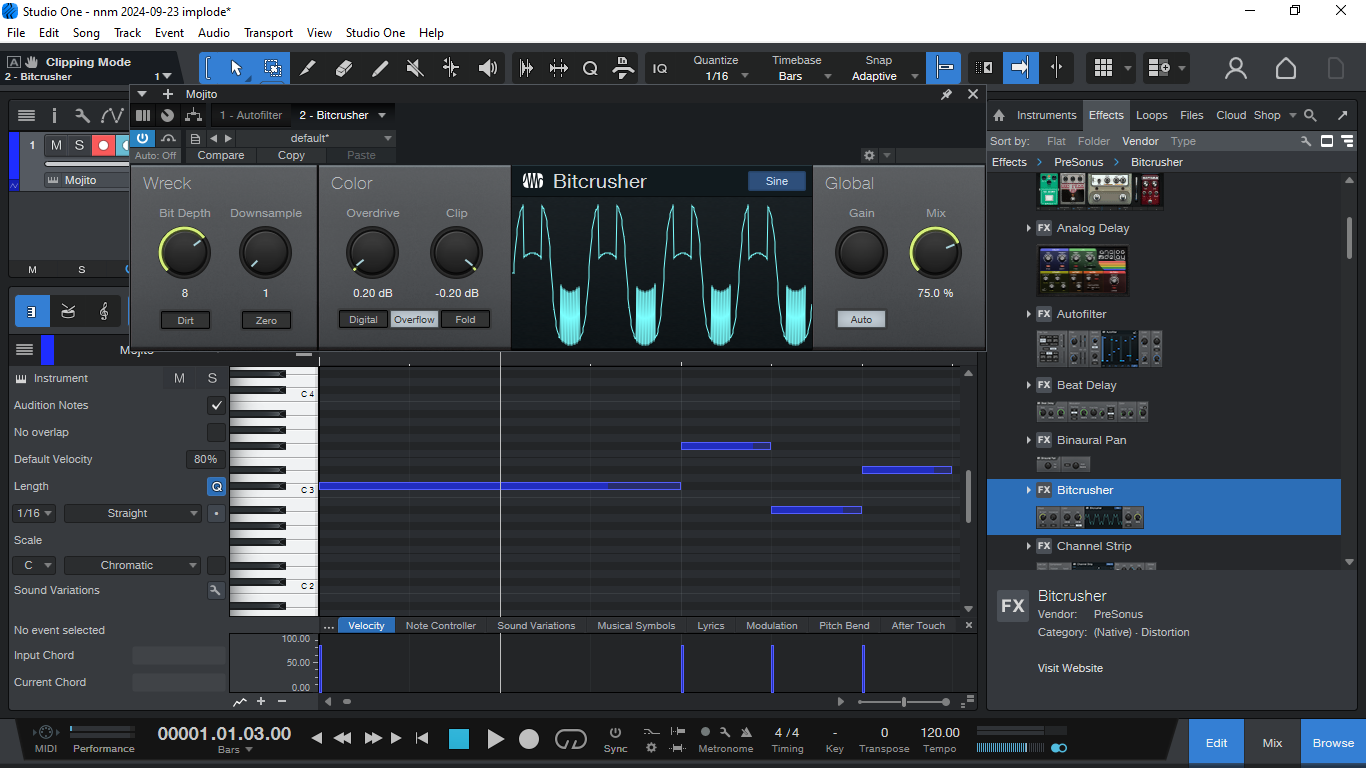
Task: Switch to the Loops browser tab
Action: pos(1151,115)
